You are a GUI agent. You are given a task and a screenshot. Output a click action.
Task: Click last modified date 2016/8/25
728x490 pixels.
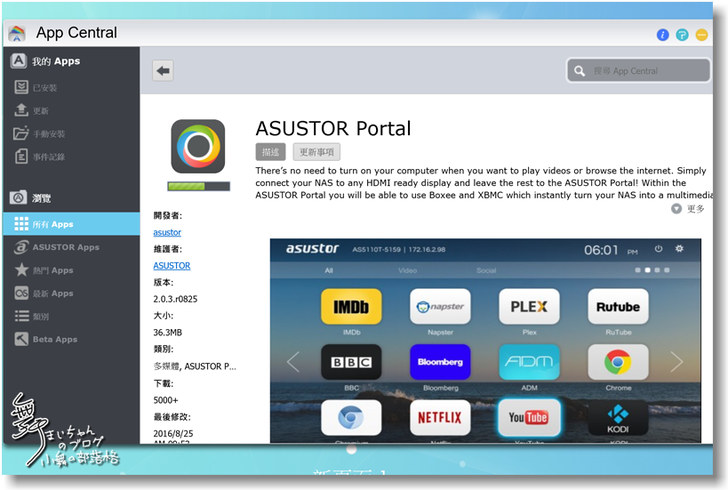point(173,434)
